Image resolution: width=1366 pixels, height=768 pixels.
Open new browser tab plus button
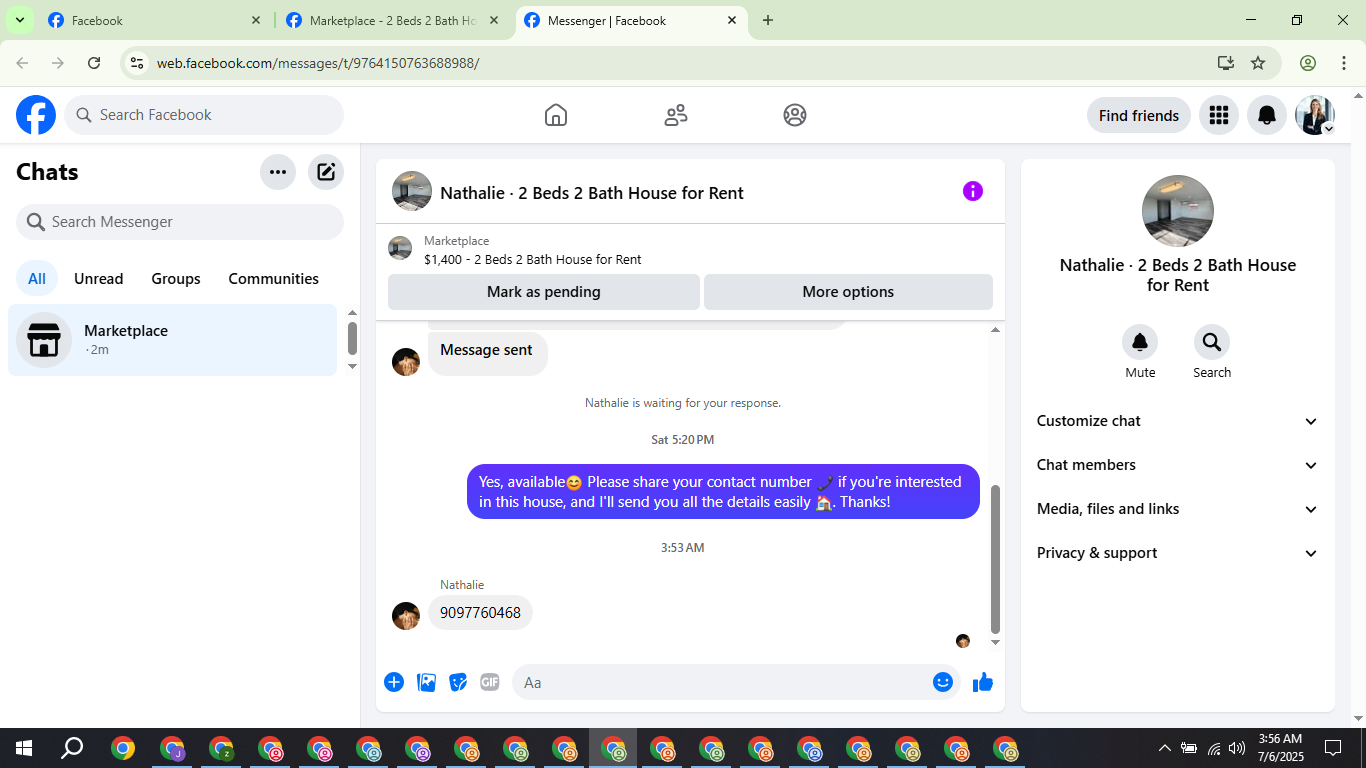coord(768,20)
